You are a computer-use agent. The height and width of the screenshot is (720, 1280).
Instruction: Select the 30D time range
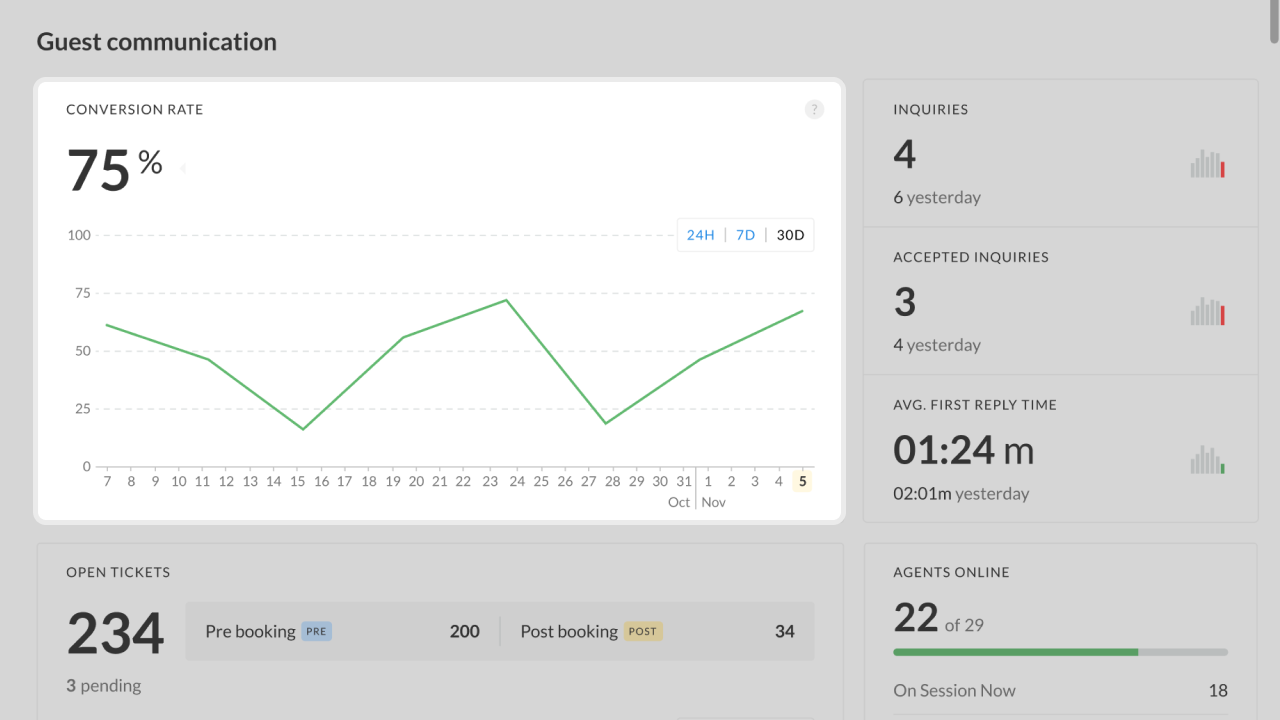click(790, 235)
